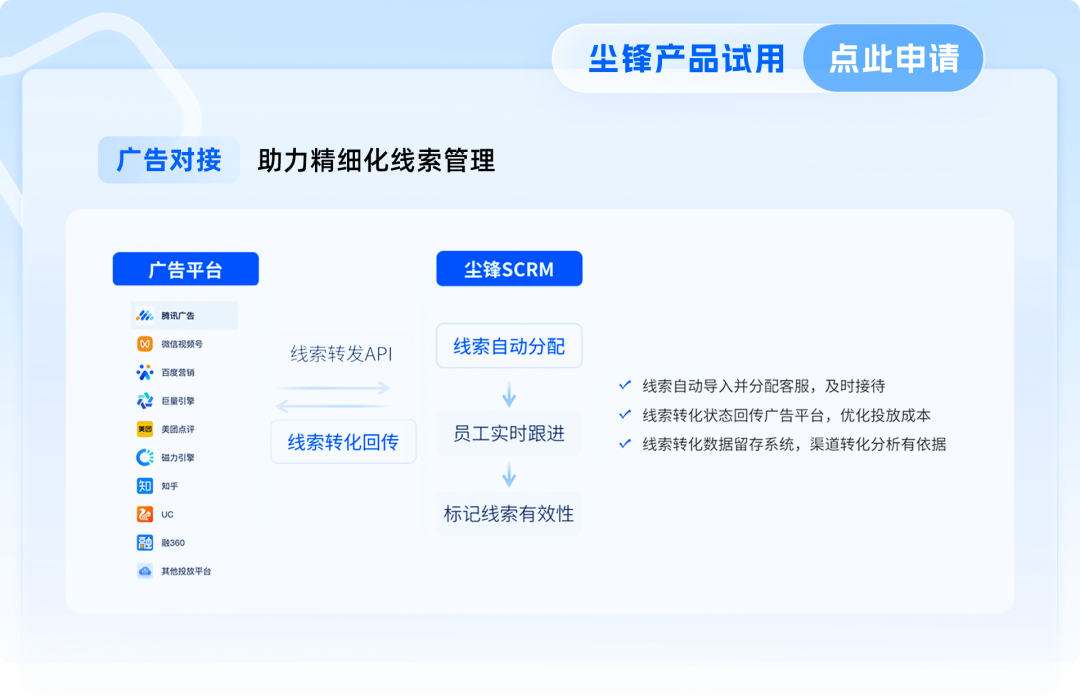This screenshot has width=1080, height=698.
Task: Click the 标记线索有效性 box
Action: [509, 514]
